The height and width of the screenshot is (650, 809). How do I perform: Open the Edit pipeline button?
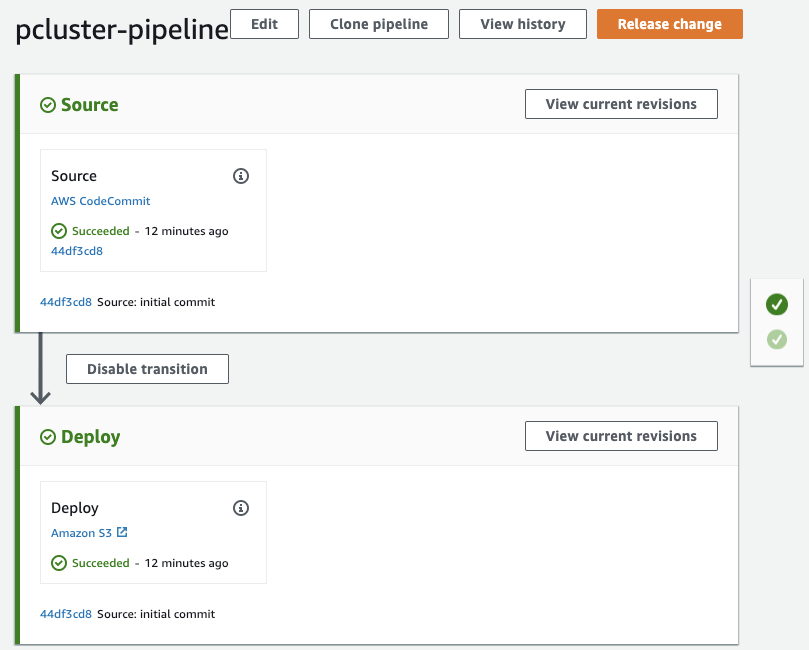click(264, 24)
